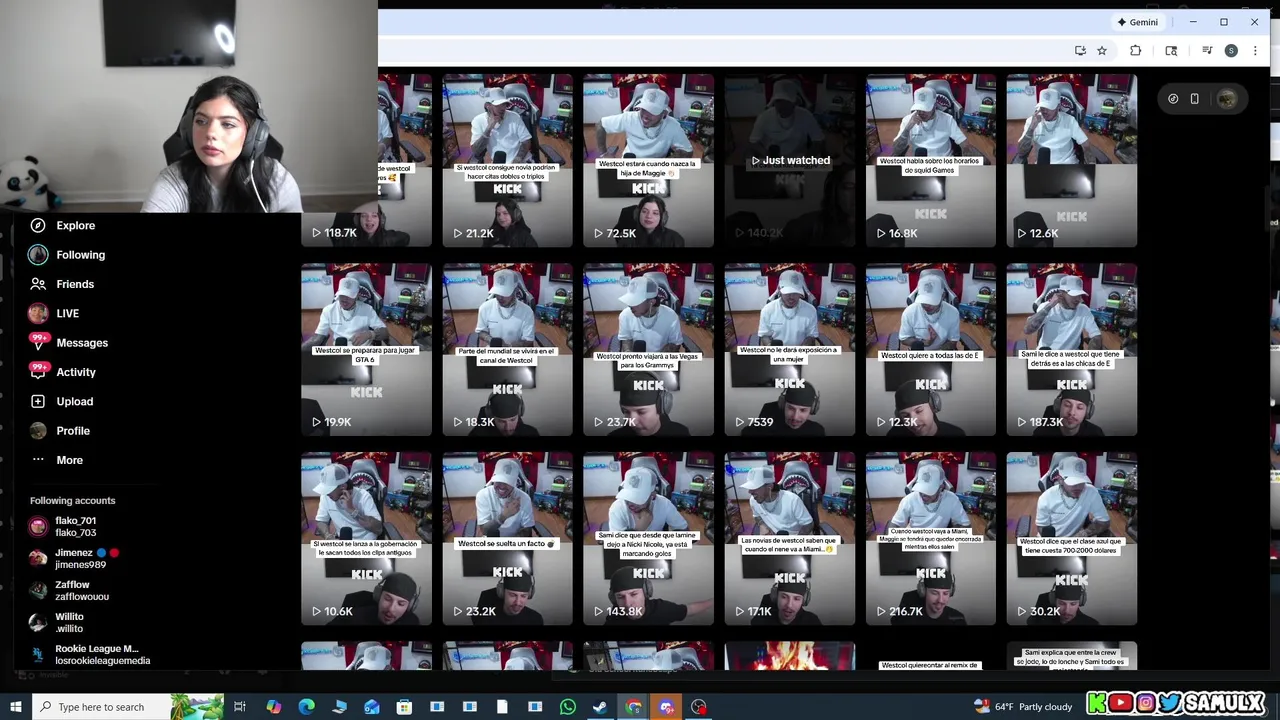The width and height of the screenshot is (1280, 720).
Task: Click the Gemini button in Chrome
Action: 1138,22
